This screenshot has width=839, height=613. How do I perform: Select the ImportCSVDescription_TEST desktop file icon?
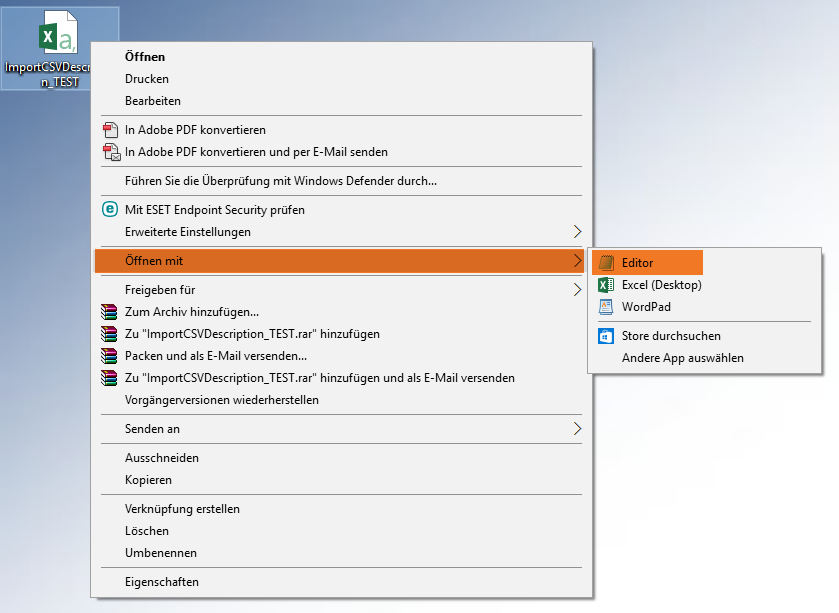click(x=59, y=33)
